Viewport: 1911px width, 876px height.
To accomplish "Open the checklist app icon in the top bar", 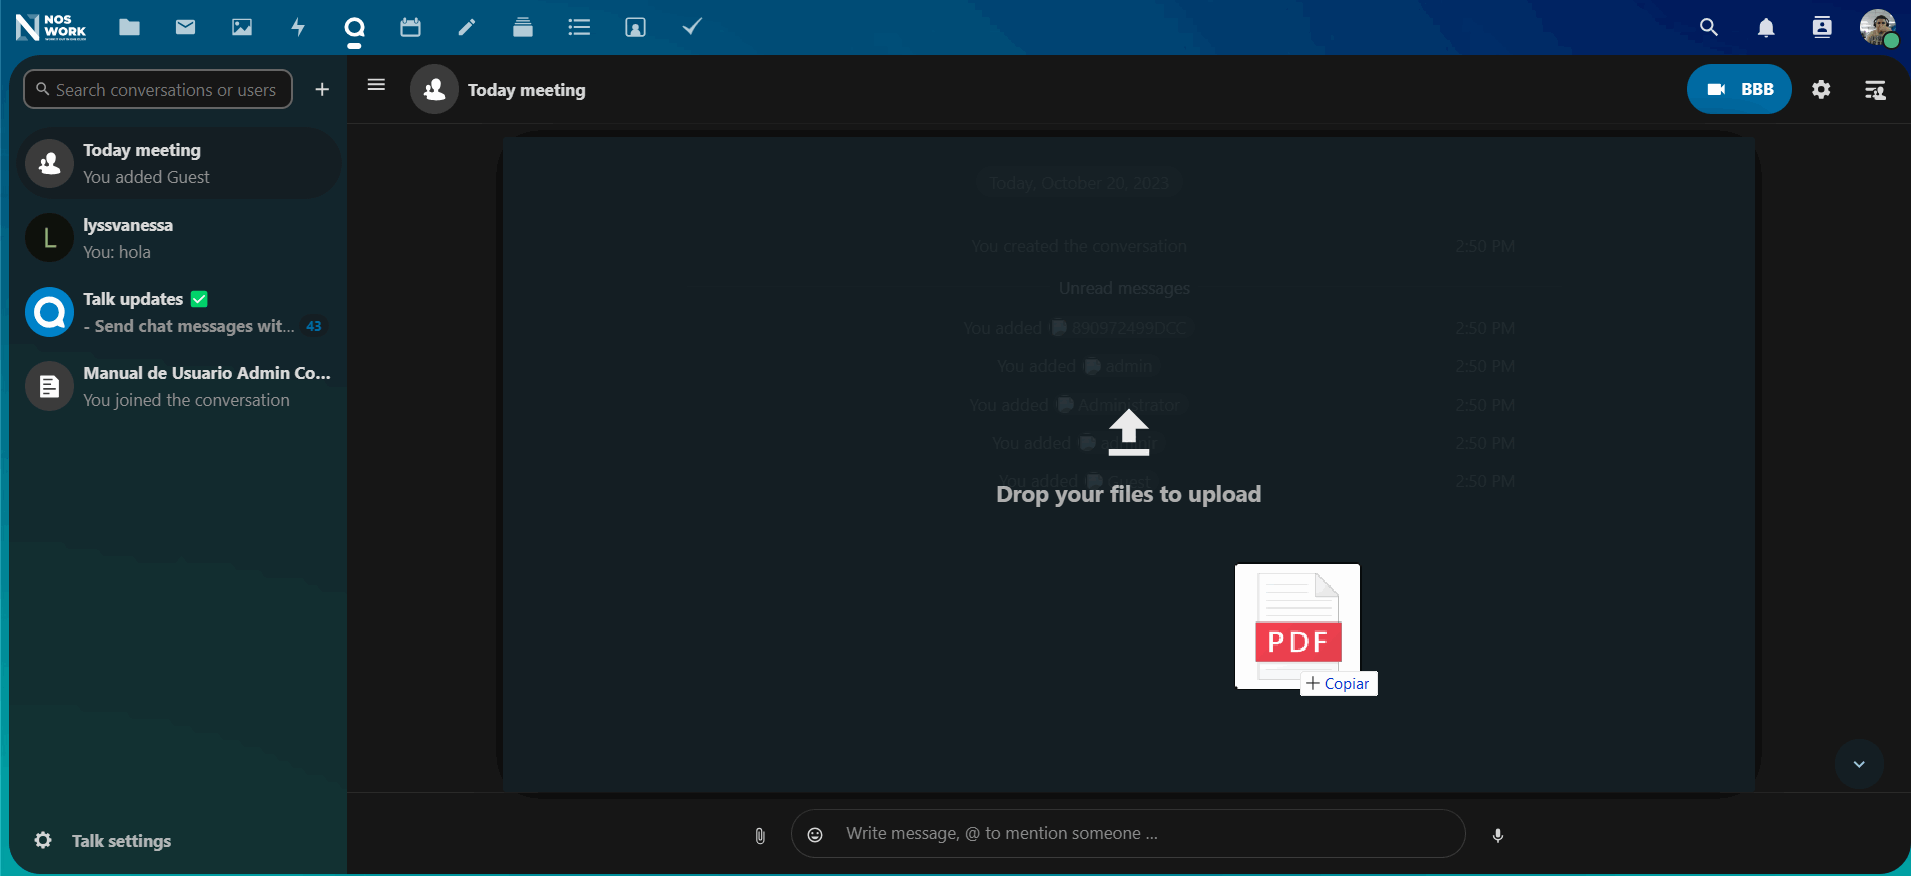I will click(x=579, y=27).
